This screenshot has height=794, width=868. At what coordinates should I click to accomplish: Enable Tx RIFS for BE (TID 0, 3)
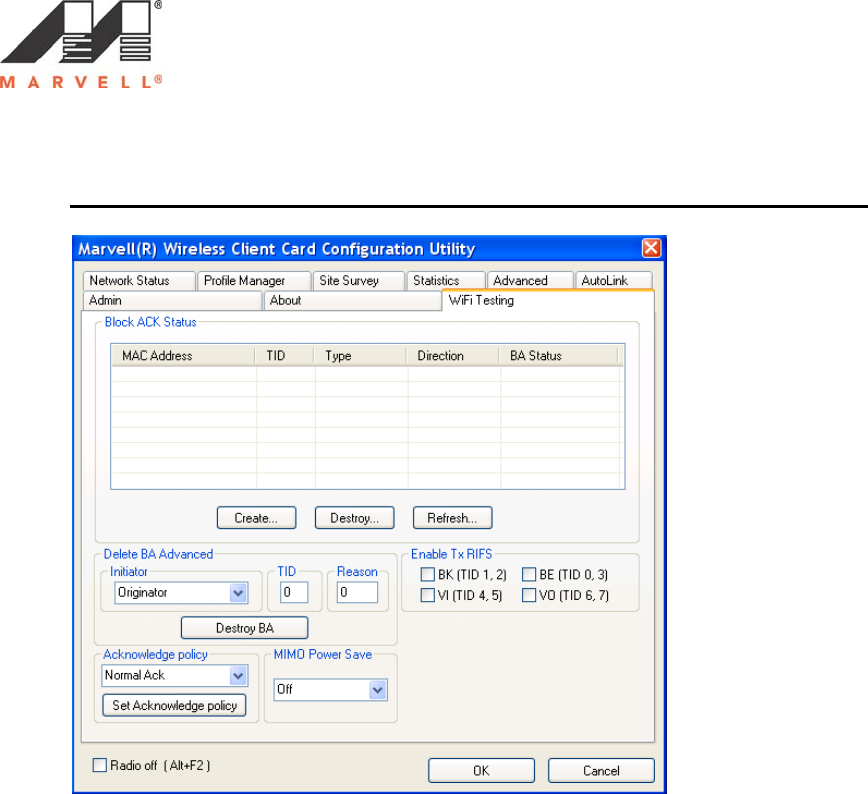click(529, 574)
